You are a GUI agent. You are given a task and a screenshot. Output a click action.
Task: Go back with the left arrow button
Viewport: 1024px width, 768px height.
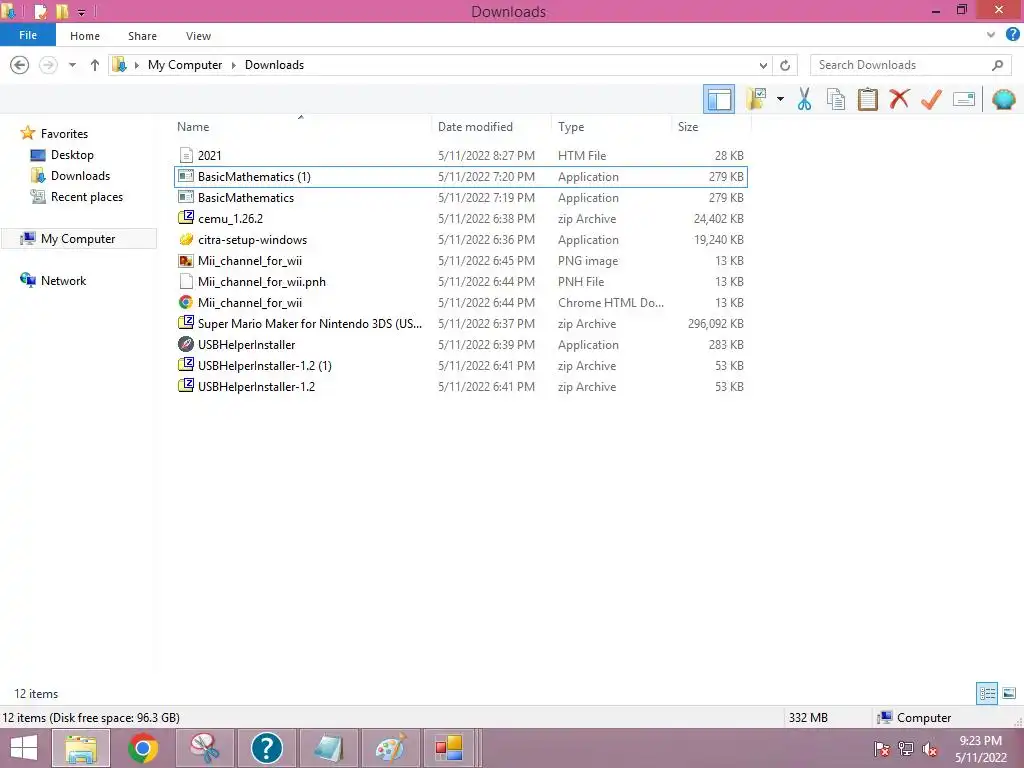click(x=20, y=65)
